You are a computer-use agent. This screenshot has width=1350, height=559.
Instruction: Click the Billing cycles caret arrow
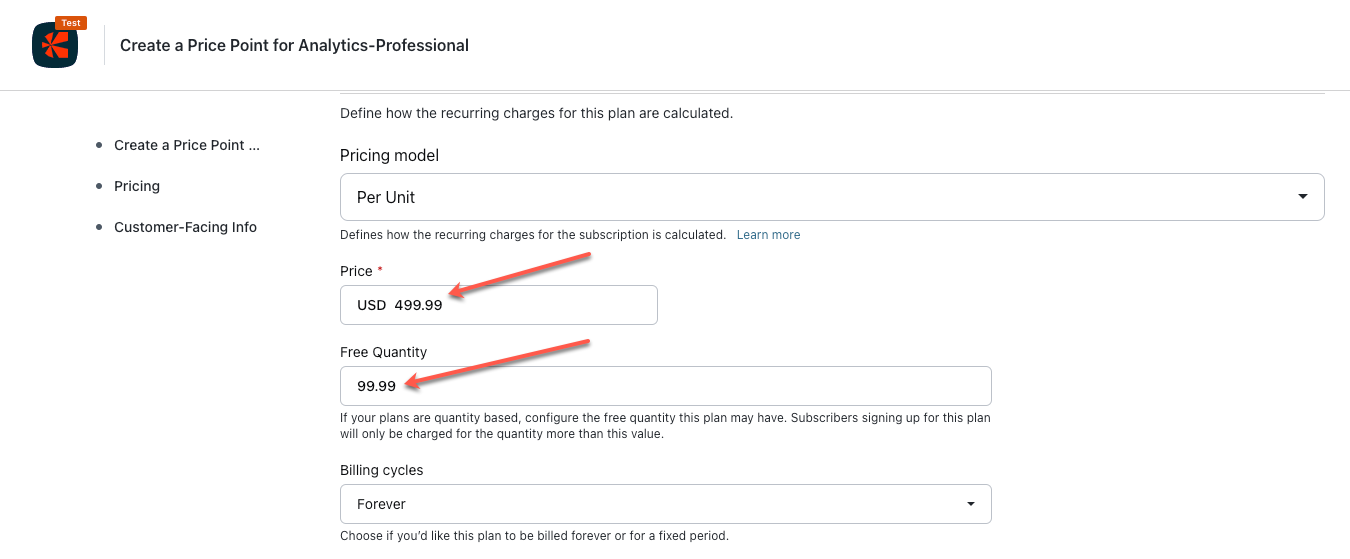[970, 504]
